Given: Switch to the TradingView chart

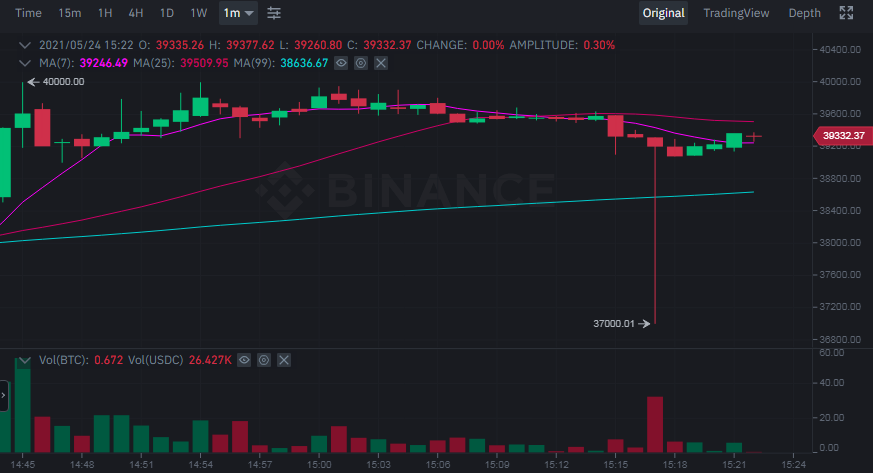Looking at the screenshot, I should tap(736, 13).
